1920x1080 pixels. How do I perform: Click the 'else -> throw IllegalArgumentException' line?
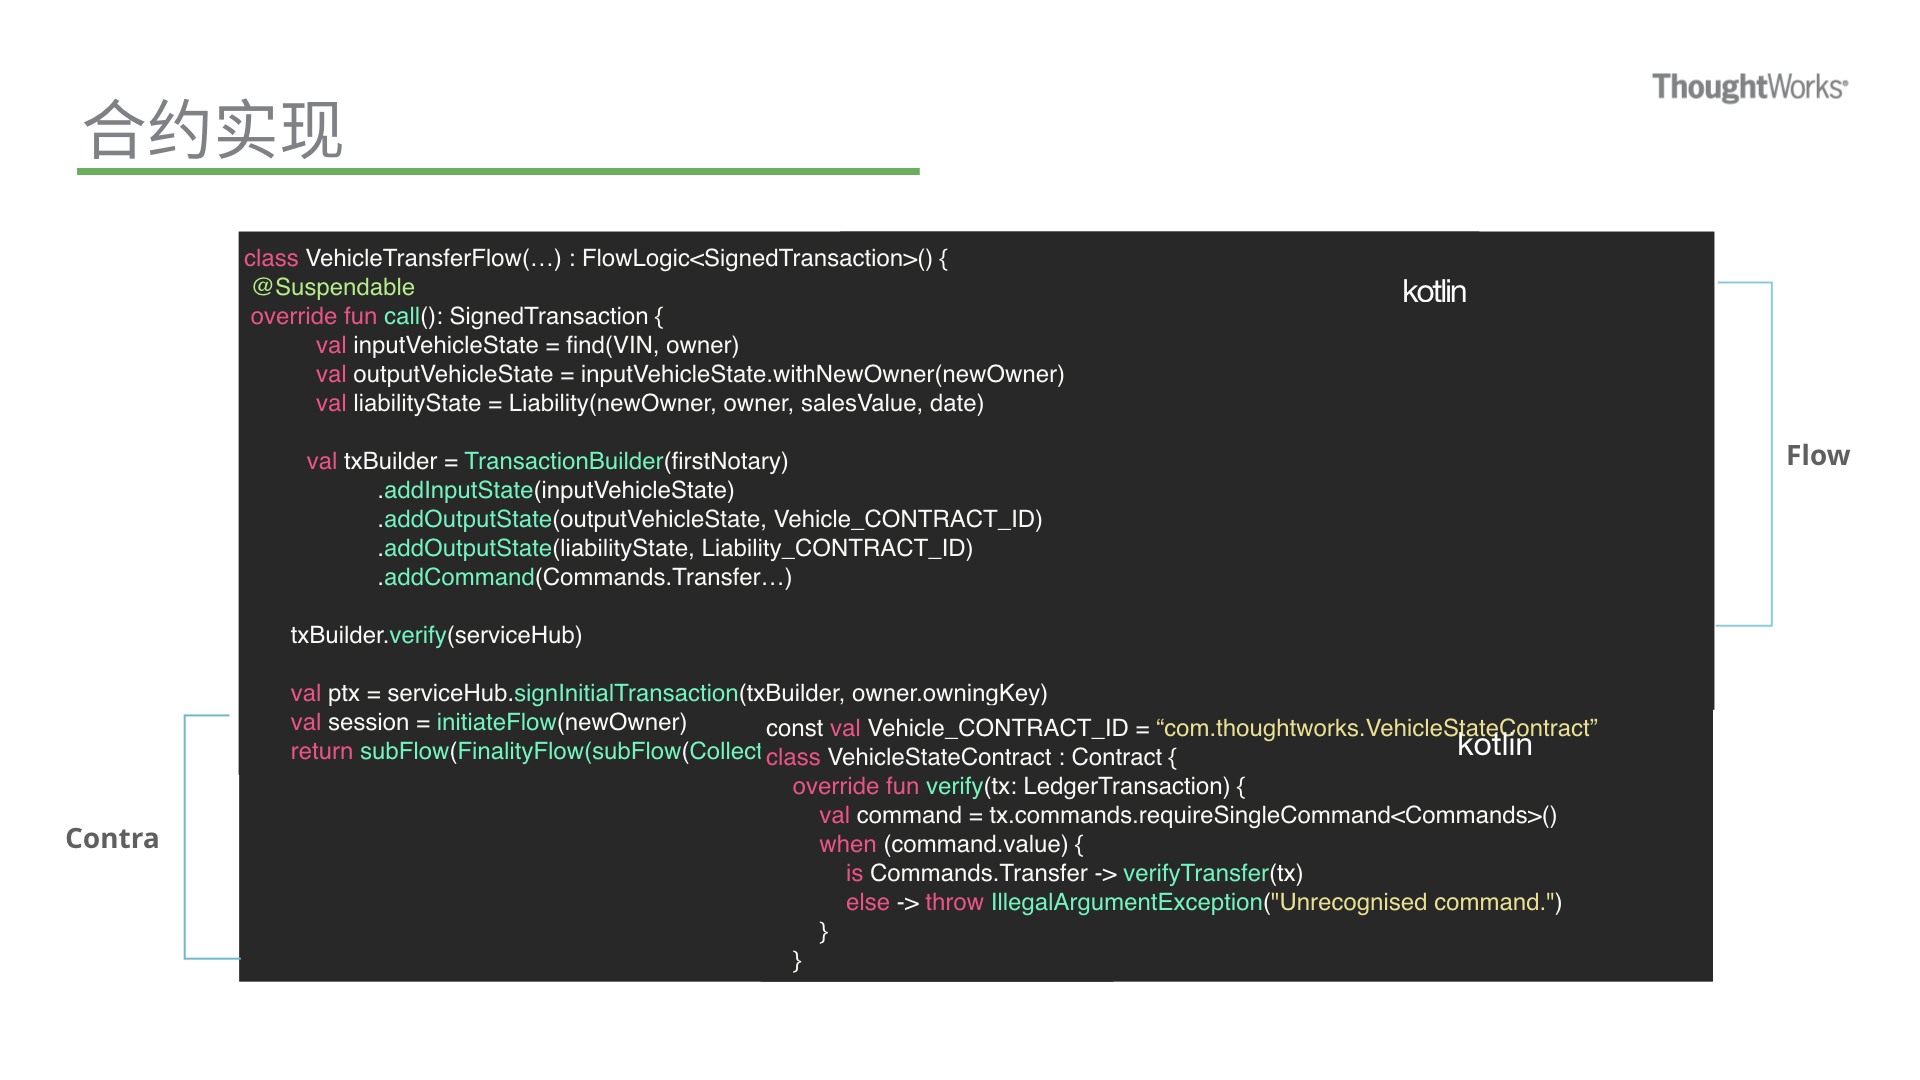[1204, 902]
